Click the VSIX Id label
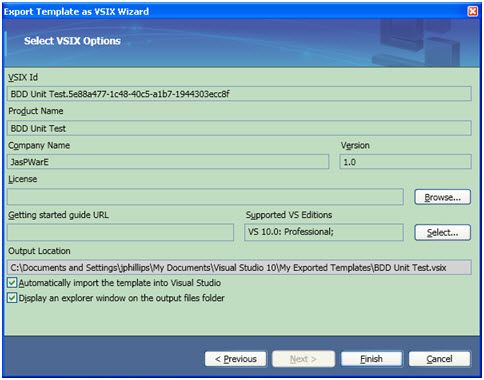 (23, 77)
